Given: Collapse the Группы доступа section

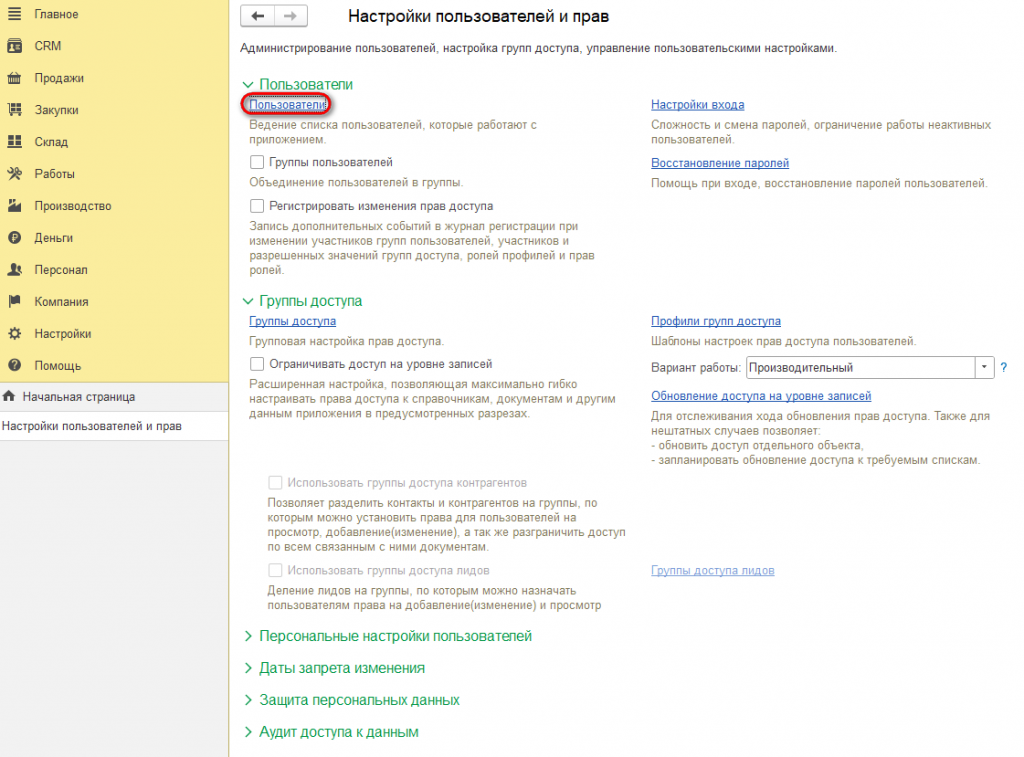Looking at the screenshot, I should pyautogui.click(x=248, y=301).
